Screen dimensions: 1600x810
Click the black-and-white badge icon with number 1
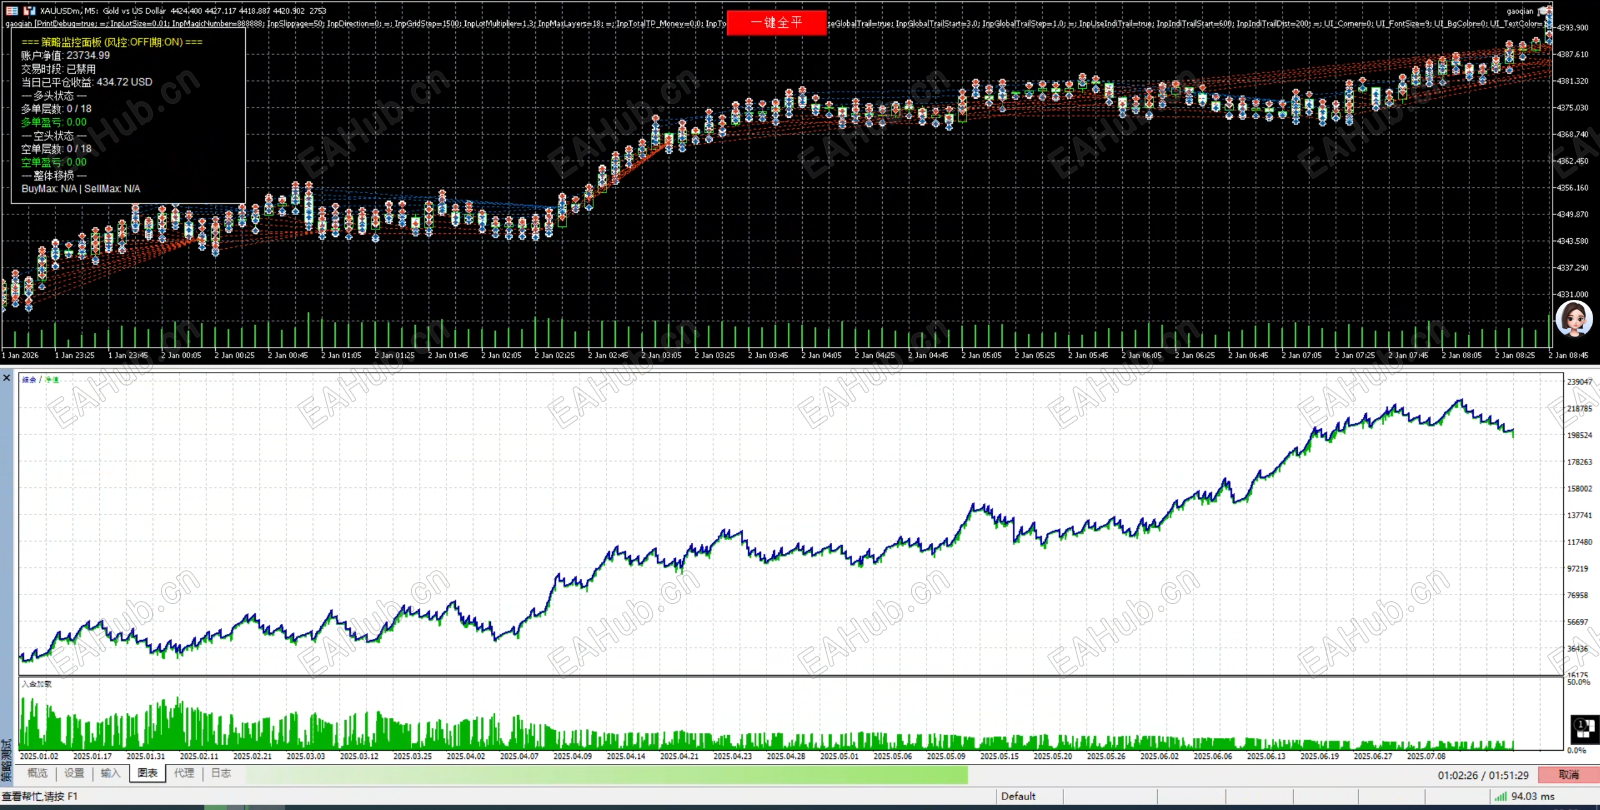click(1584, 728)
